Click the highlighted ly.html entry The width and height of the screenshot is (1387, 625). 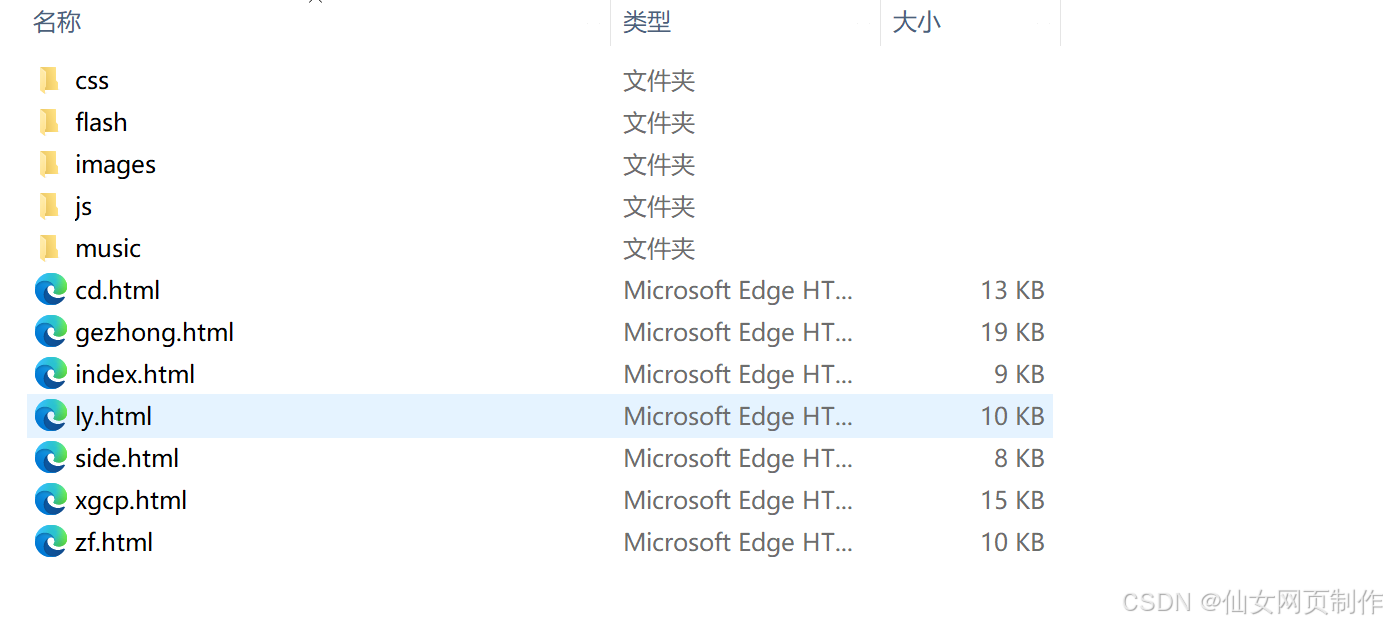pos(113,415)
